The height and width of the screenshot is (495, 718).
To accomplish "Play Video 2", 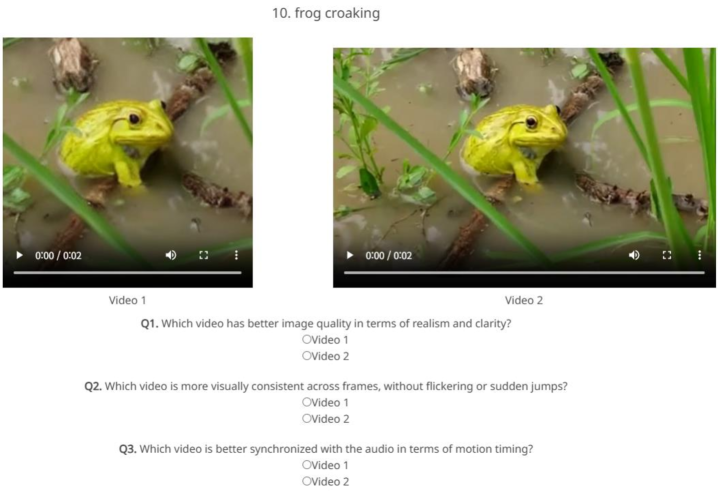I will click(349, 255).
